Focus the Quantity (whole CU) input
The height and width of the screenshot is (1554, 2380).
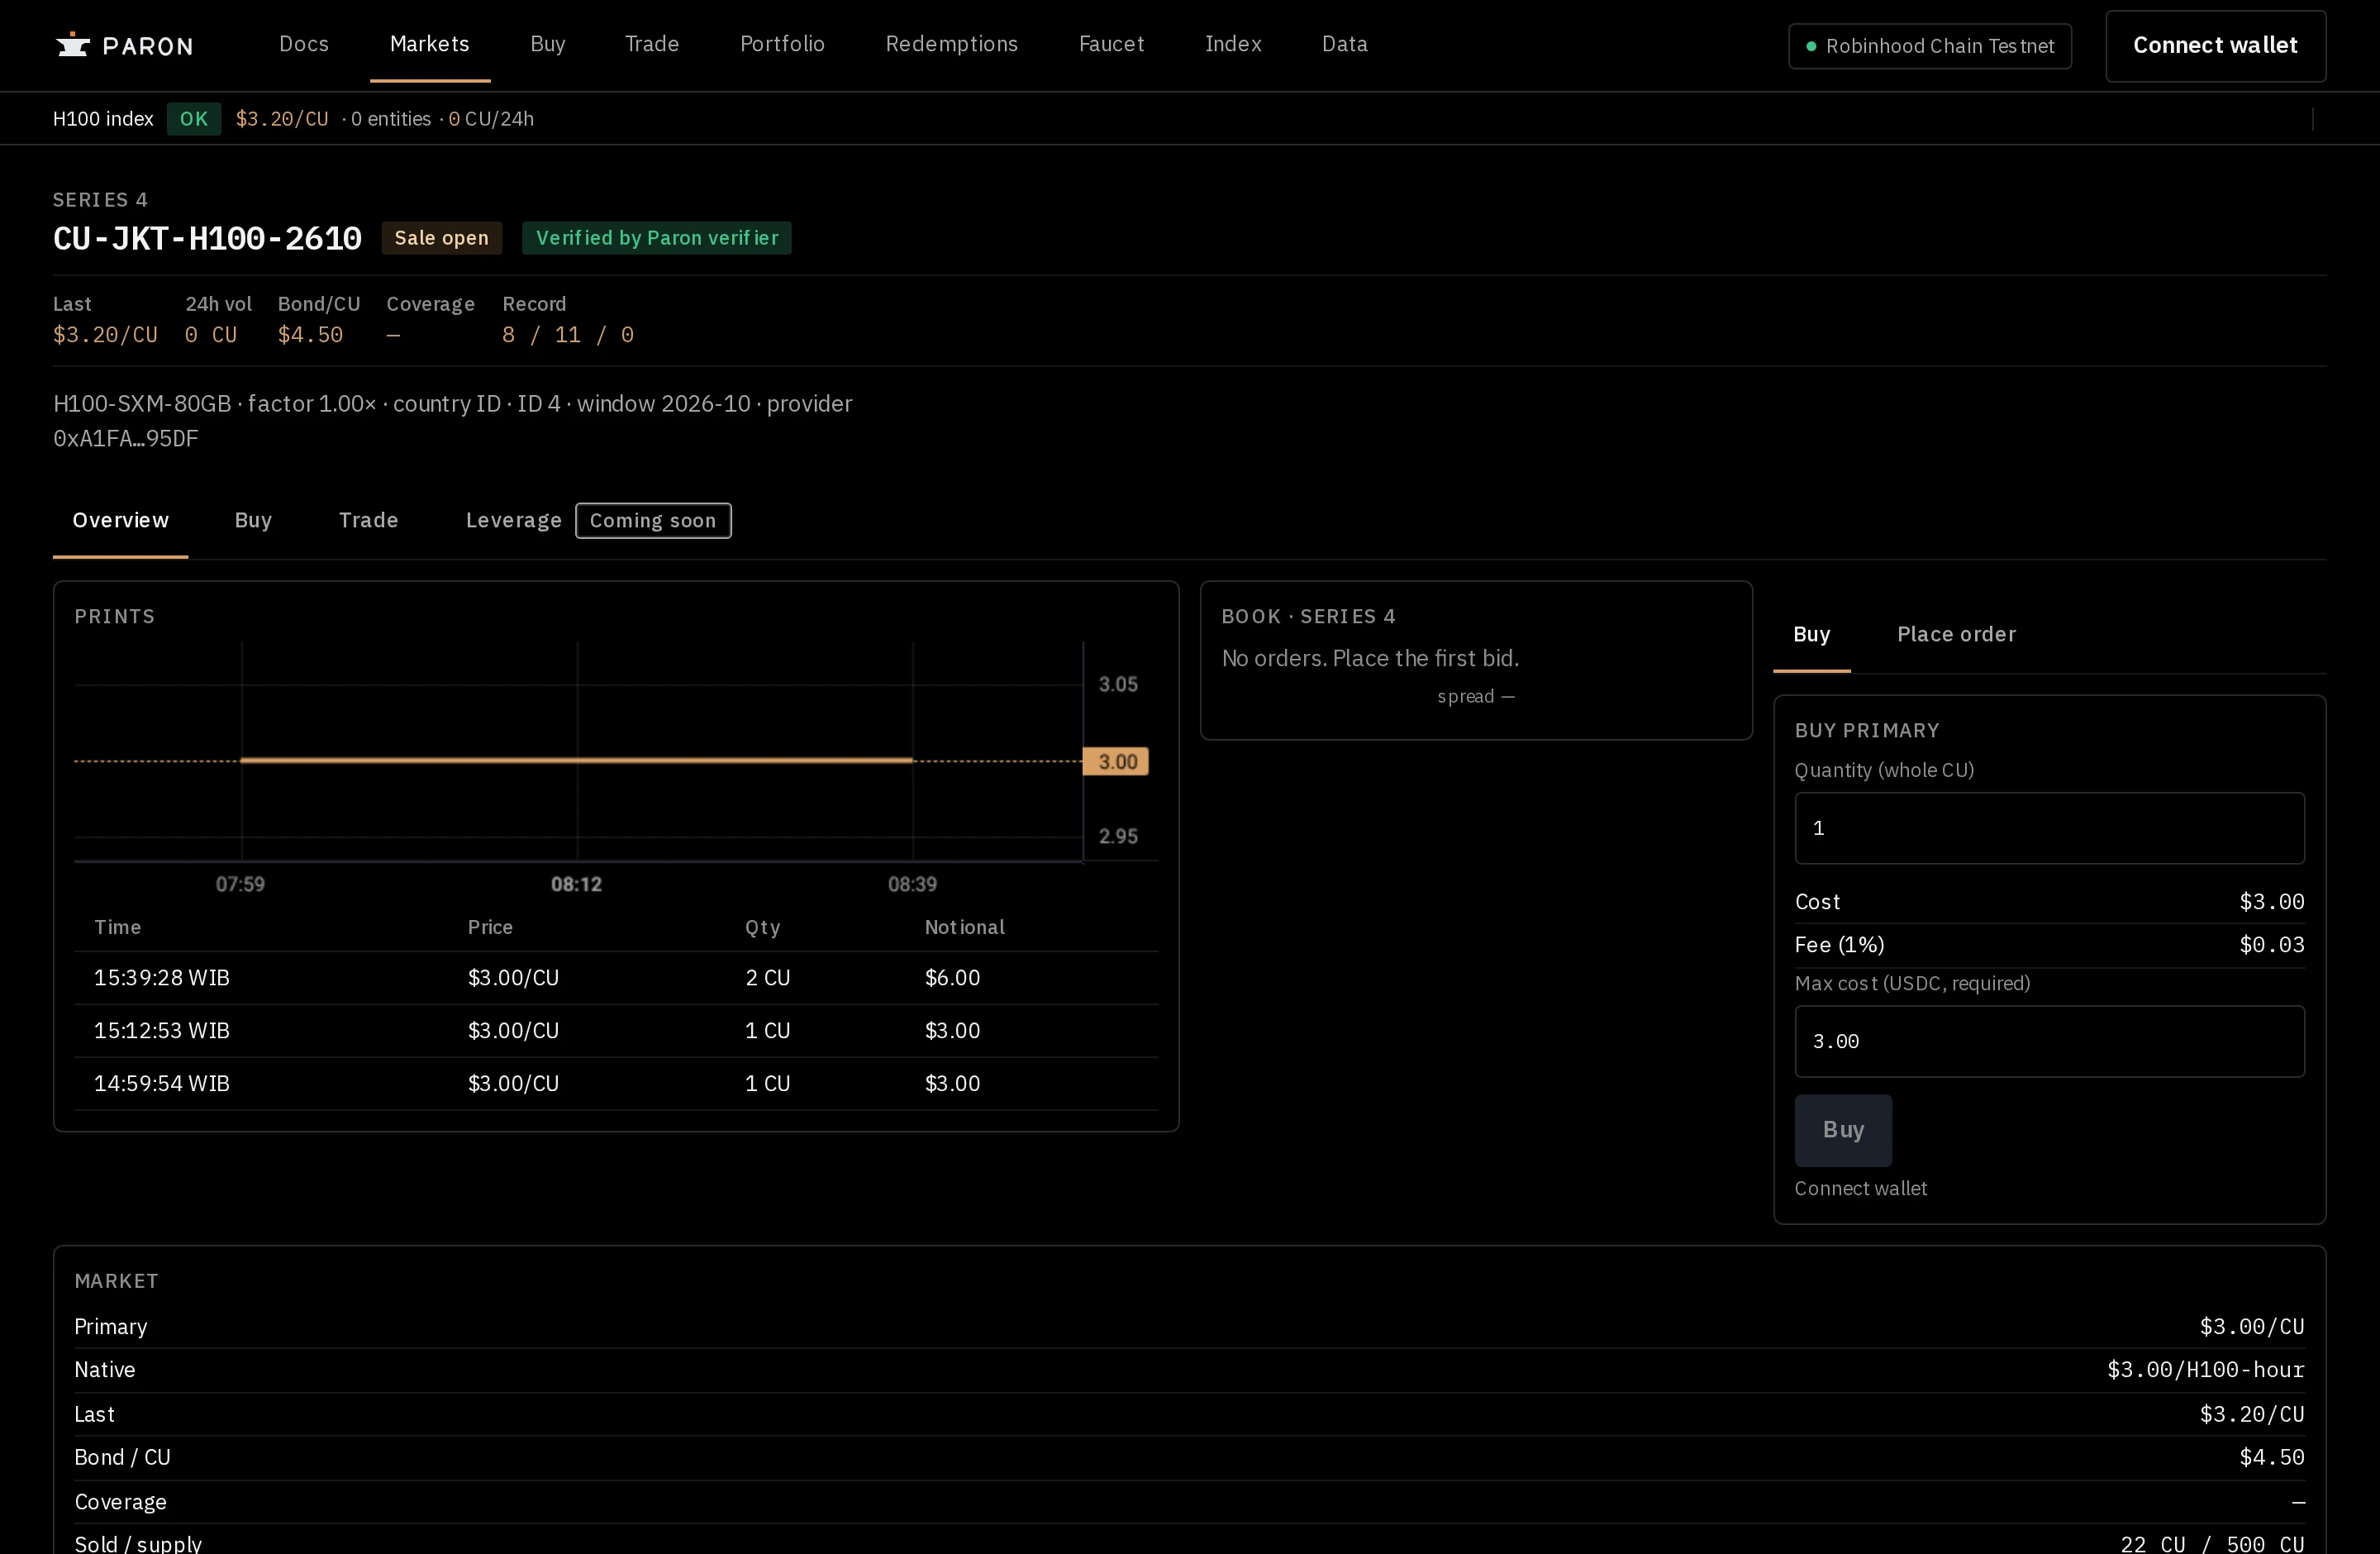click(x=2050, y=828)
